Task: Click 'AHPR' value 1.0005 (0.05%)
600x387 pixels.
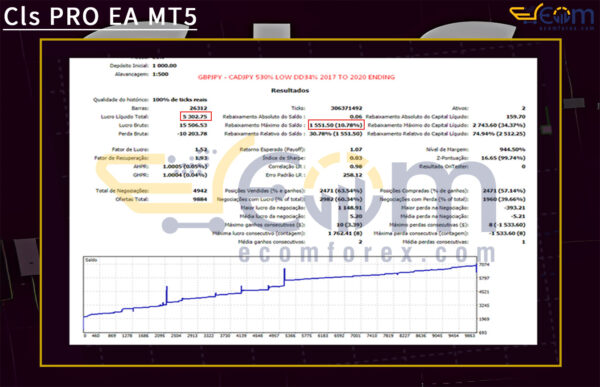Action: click(185, 166)
